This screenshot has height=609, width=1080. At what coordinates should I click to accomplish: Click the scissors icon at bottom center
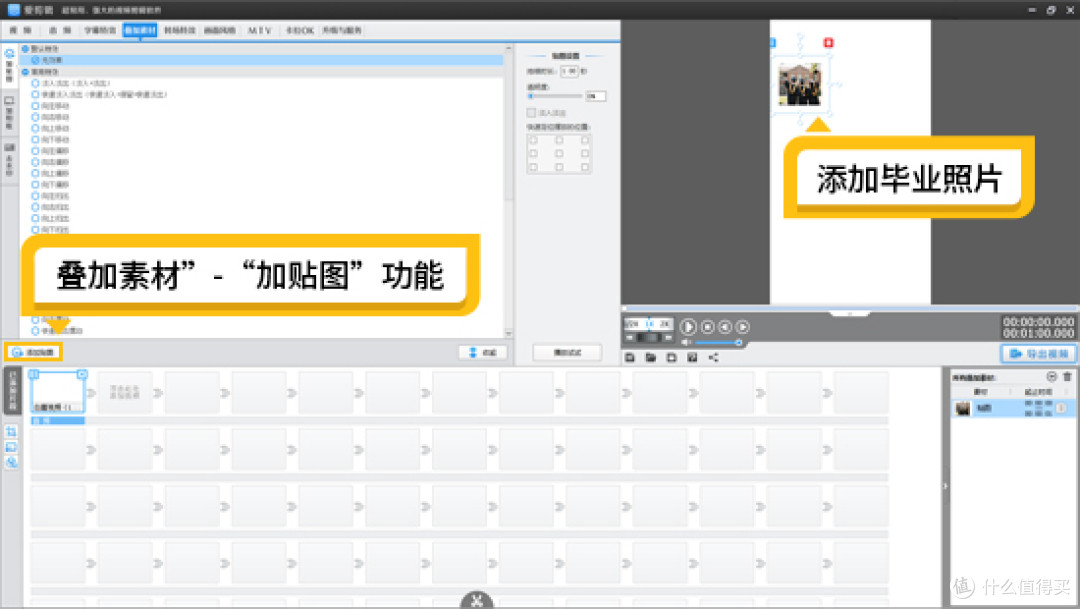coord(477,601)
